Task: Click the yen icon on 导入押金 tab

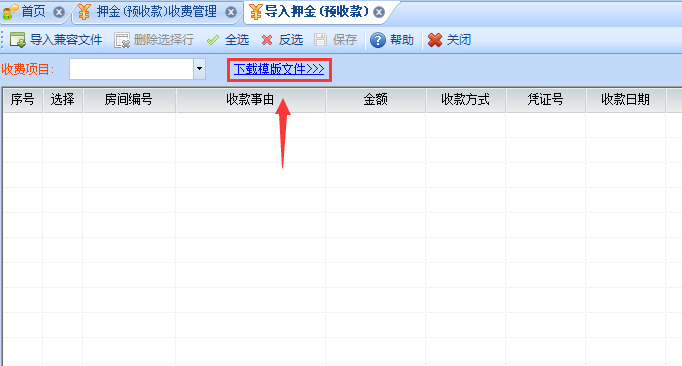Action: (x=255, y=12)
